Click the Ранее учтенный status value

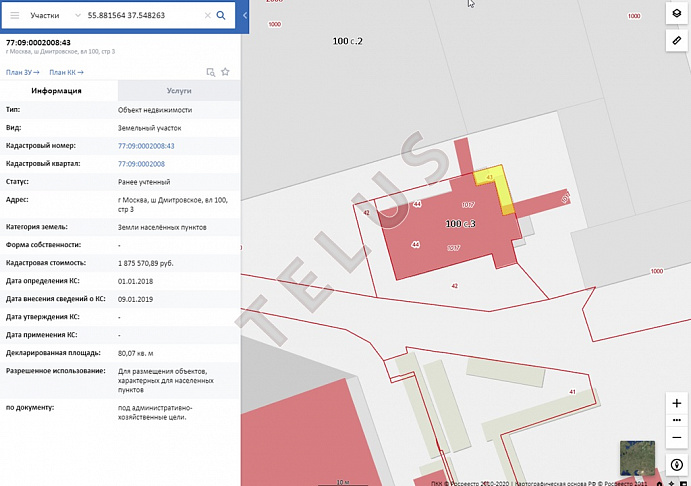click(144, 182)
